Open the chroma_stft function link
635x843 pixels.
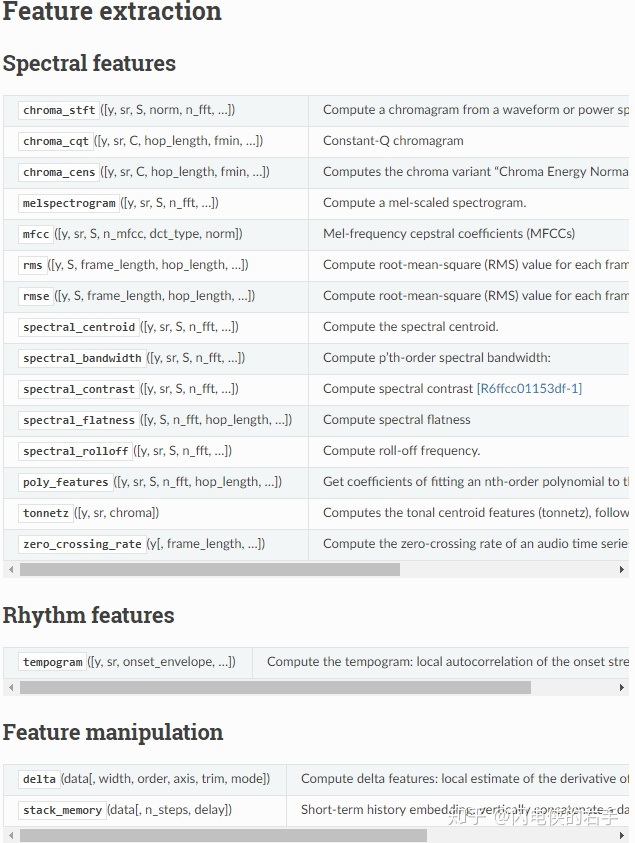tap(59, 110)
